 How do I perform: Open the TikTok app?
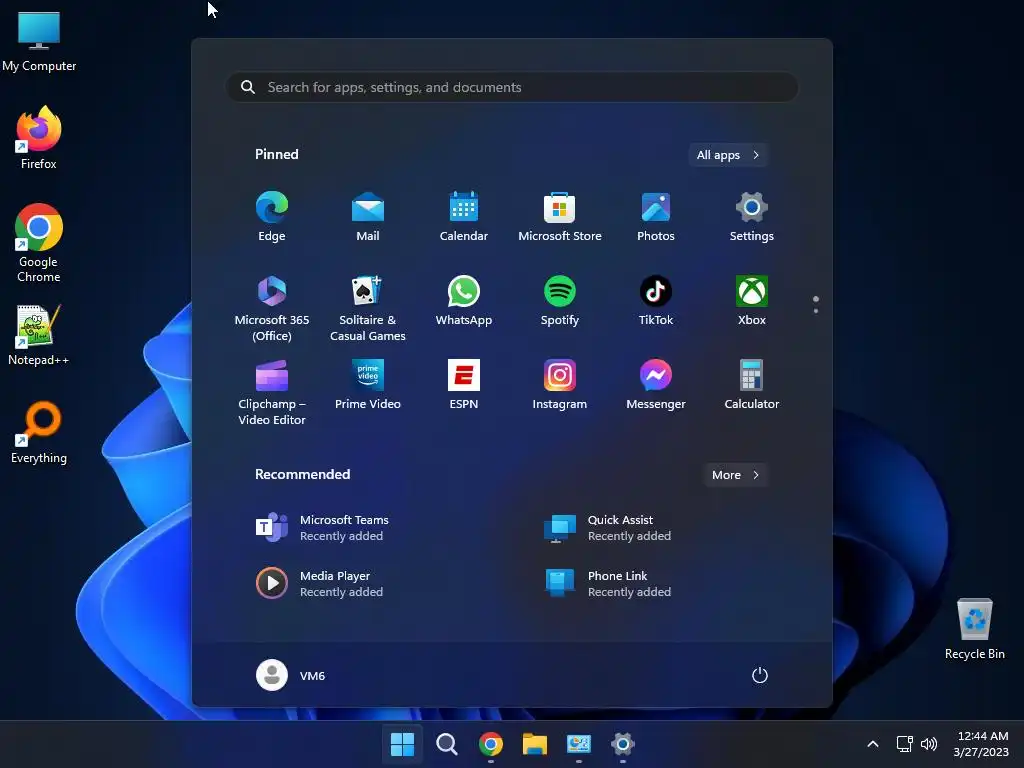coord(656,301)
